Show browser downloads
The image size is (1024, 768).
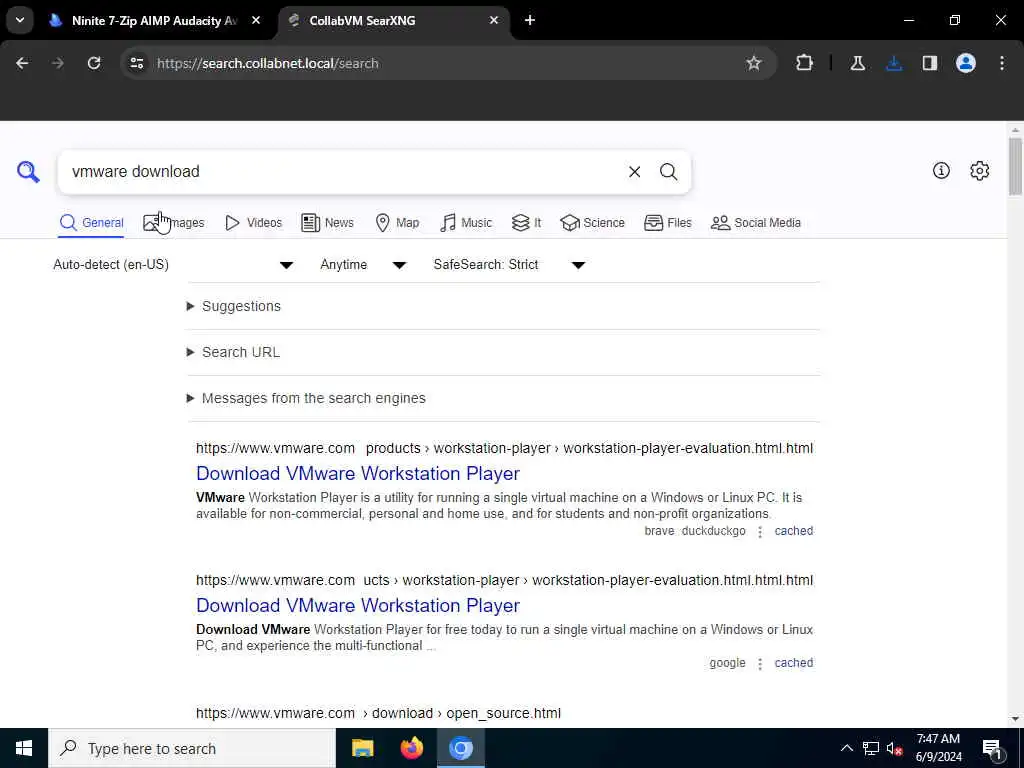click(x=894, y=63)
